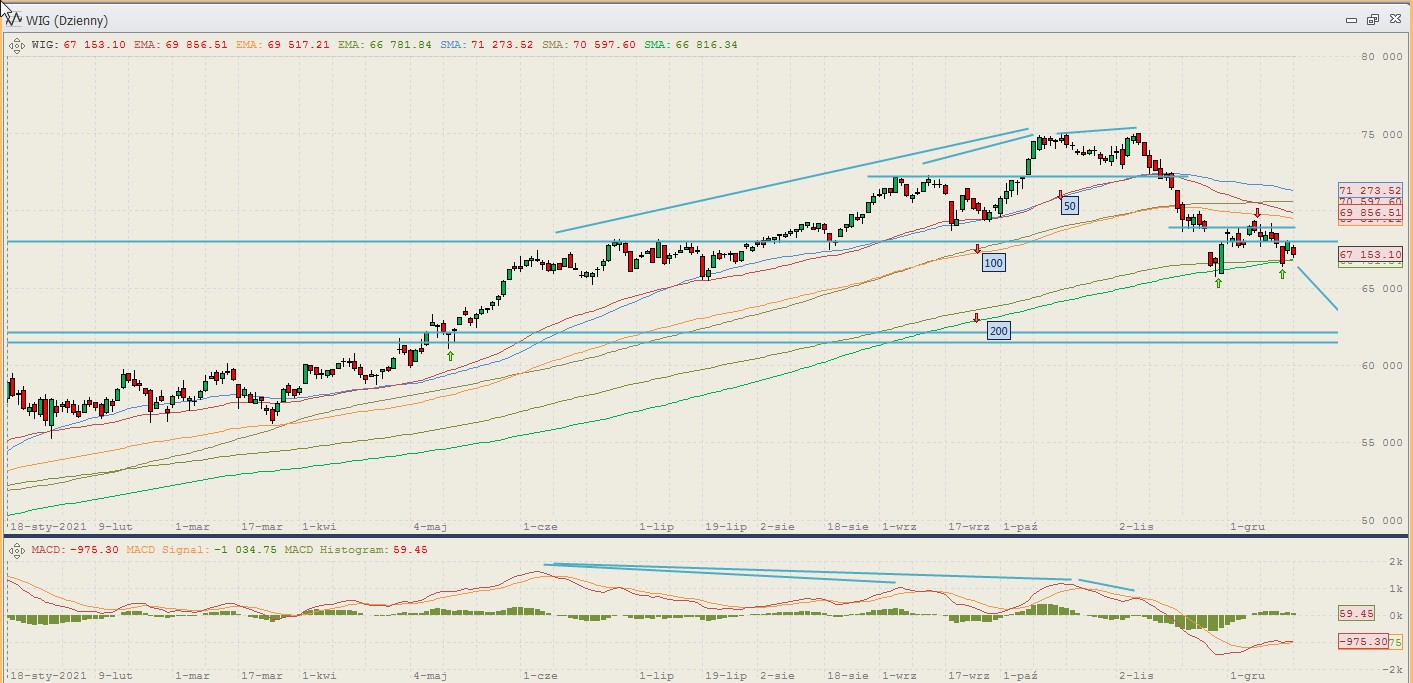Image resolution: width=1413 pixels, height=683 pixels.
Task: Close the WIG (Dzienny) chart window
Action: pos(1394,20)
